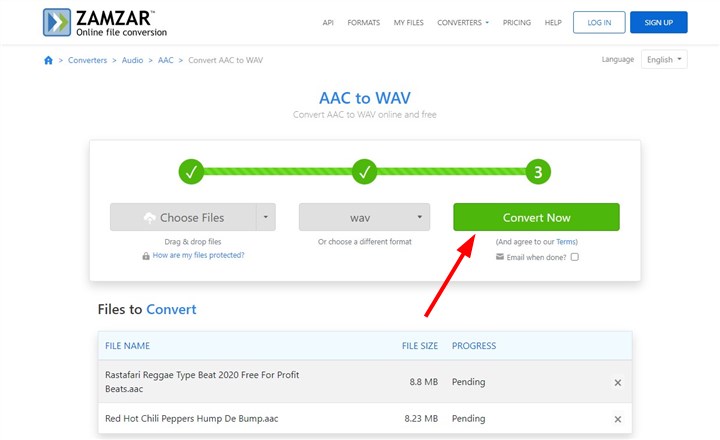Open How are my files protected link
The height and width of the screenshot is (440, 720).
[198, 255]
